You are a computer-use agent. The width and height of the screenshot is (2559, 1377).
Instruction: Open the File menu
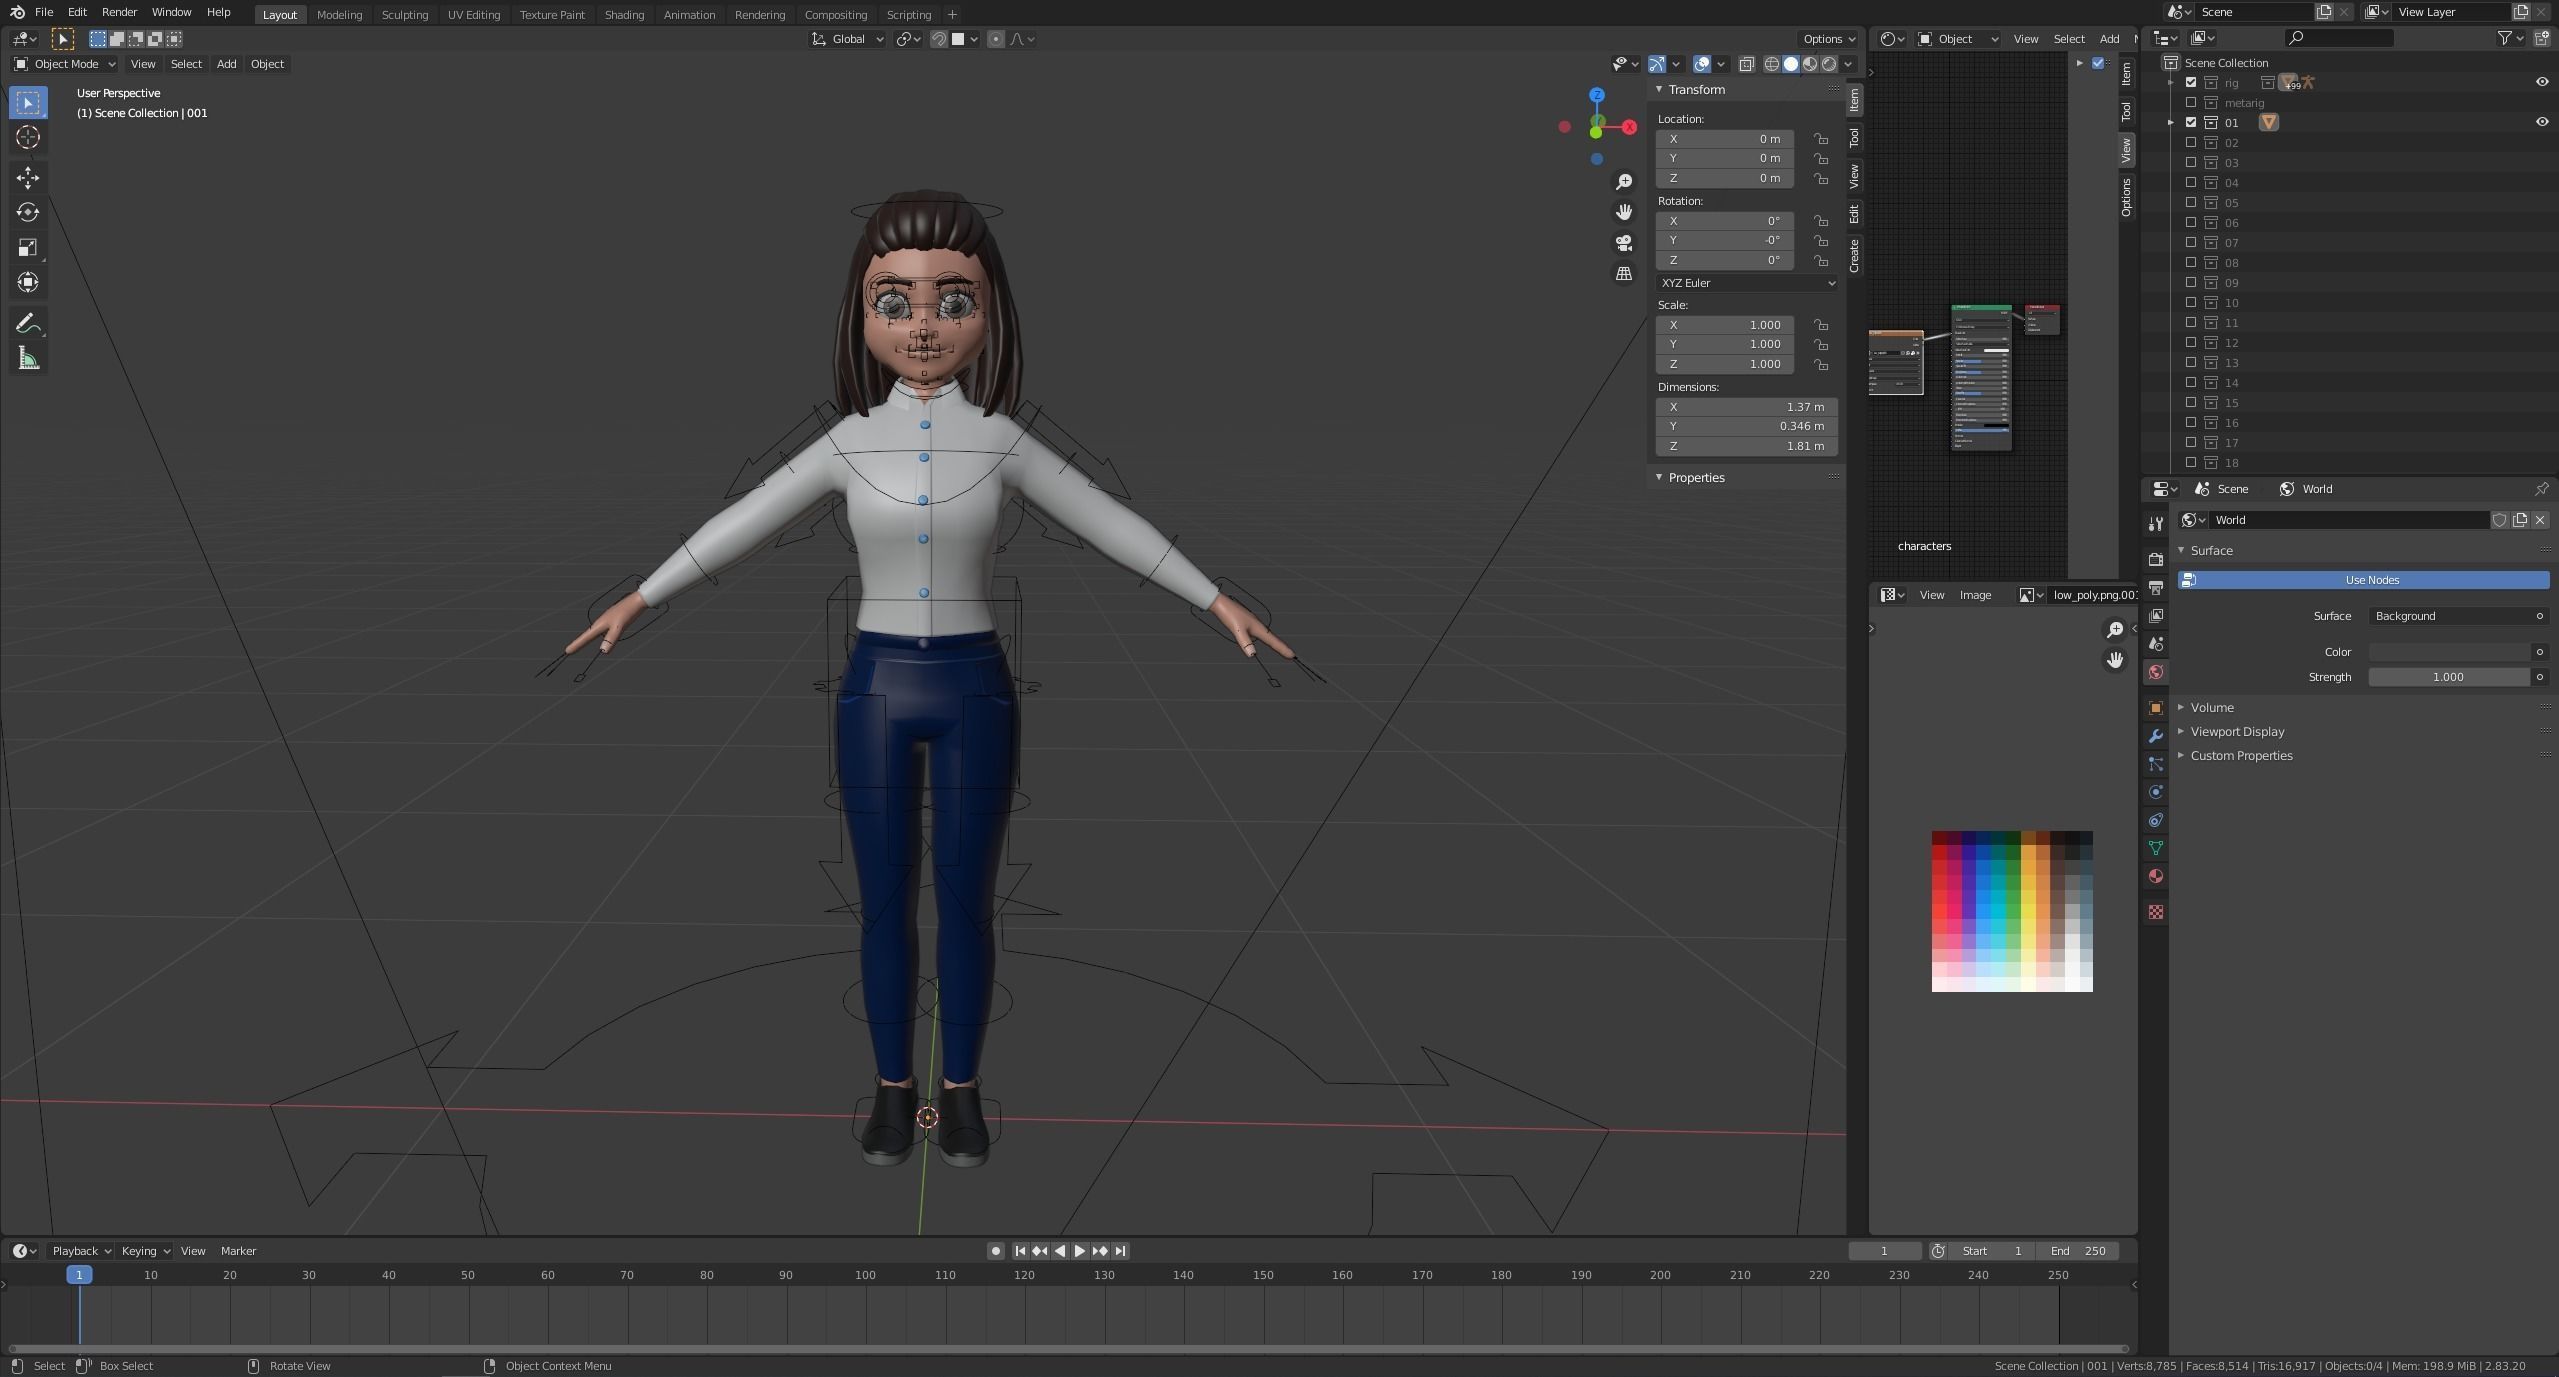(44, 12)
